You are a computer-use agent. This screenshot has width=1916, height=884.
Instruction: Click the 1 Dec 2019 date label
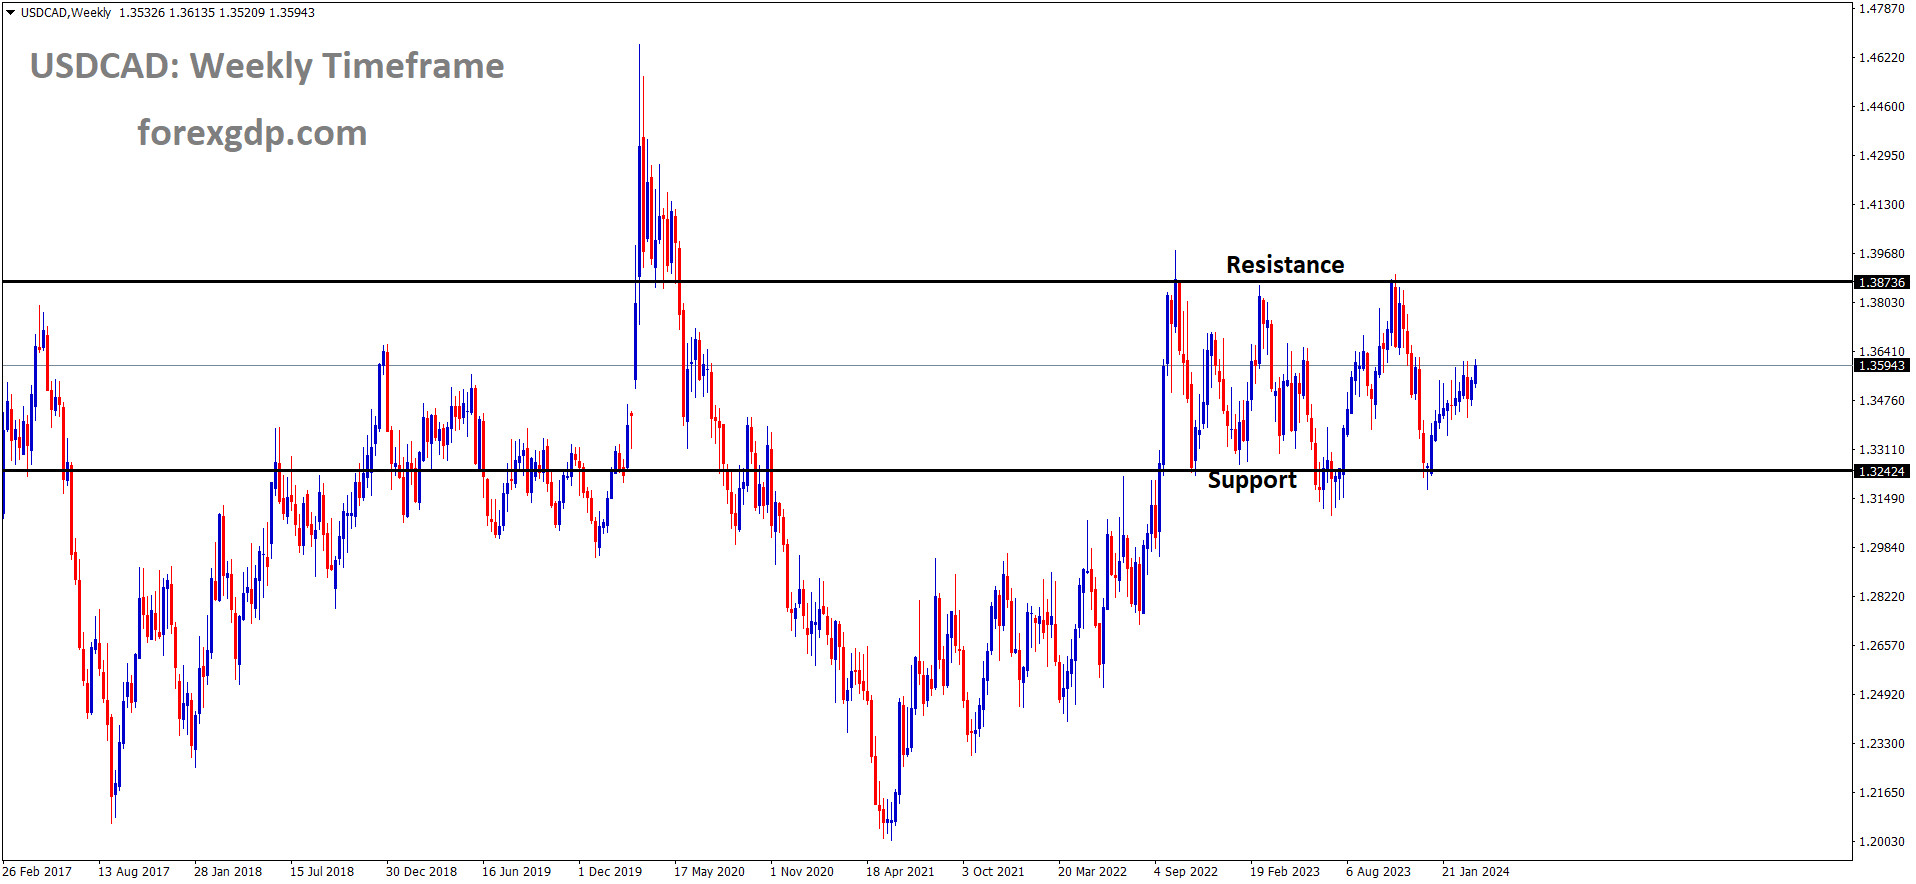[x=610, y=872]
